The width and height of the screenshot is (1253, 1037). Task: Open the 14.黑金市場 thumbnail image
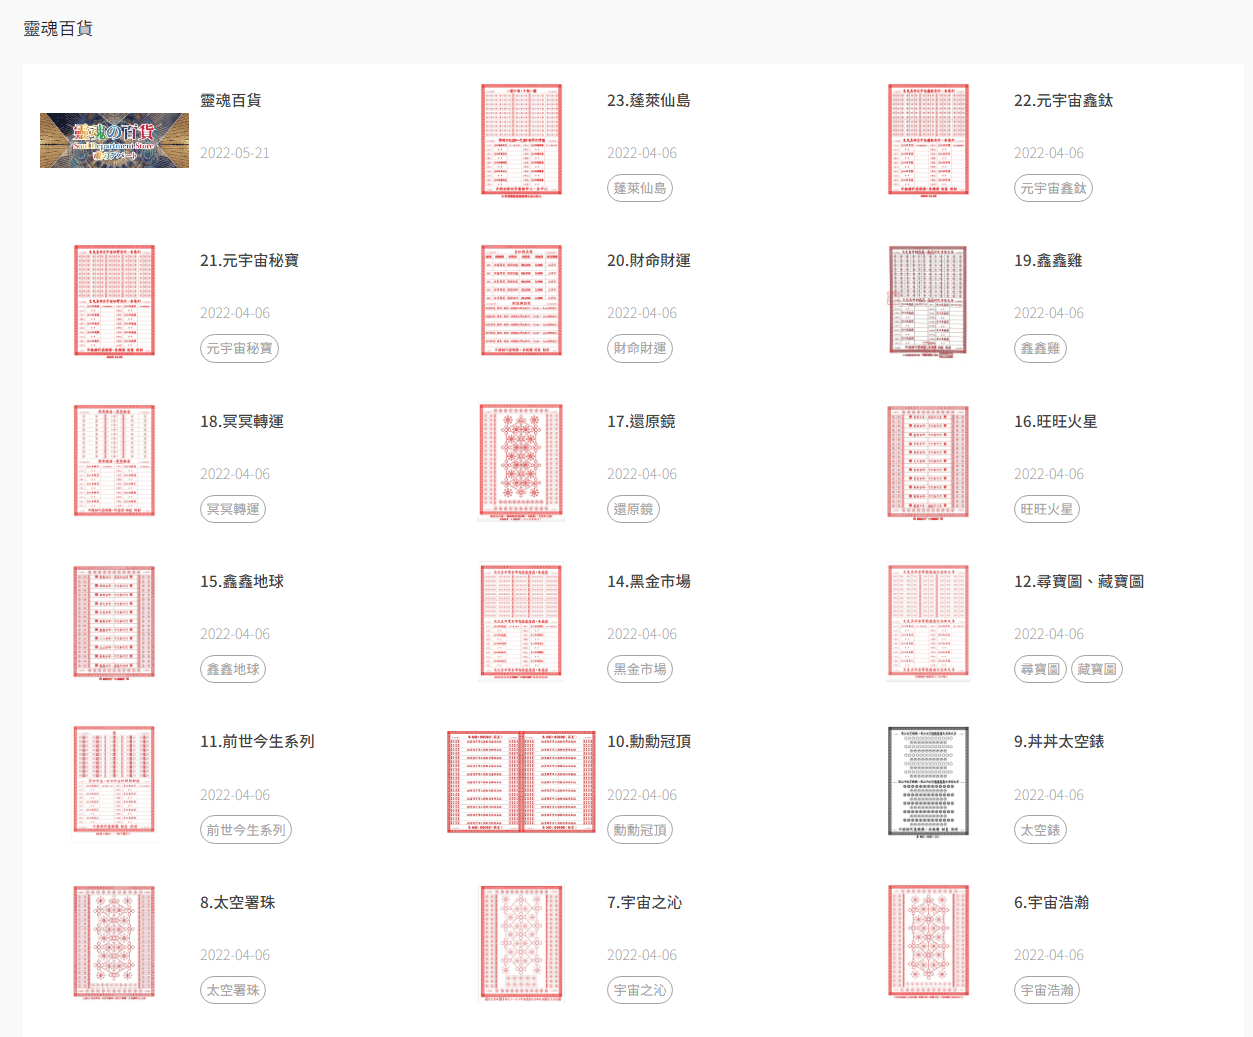click(521, 621)
